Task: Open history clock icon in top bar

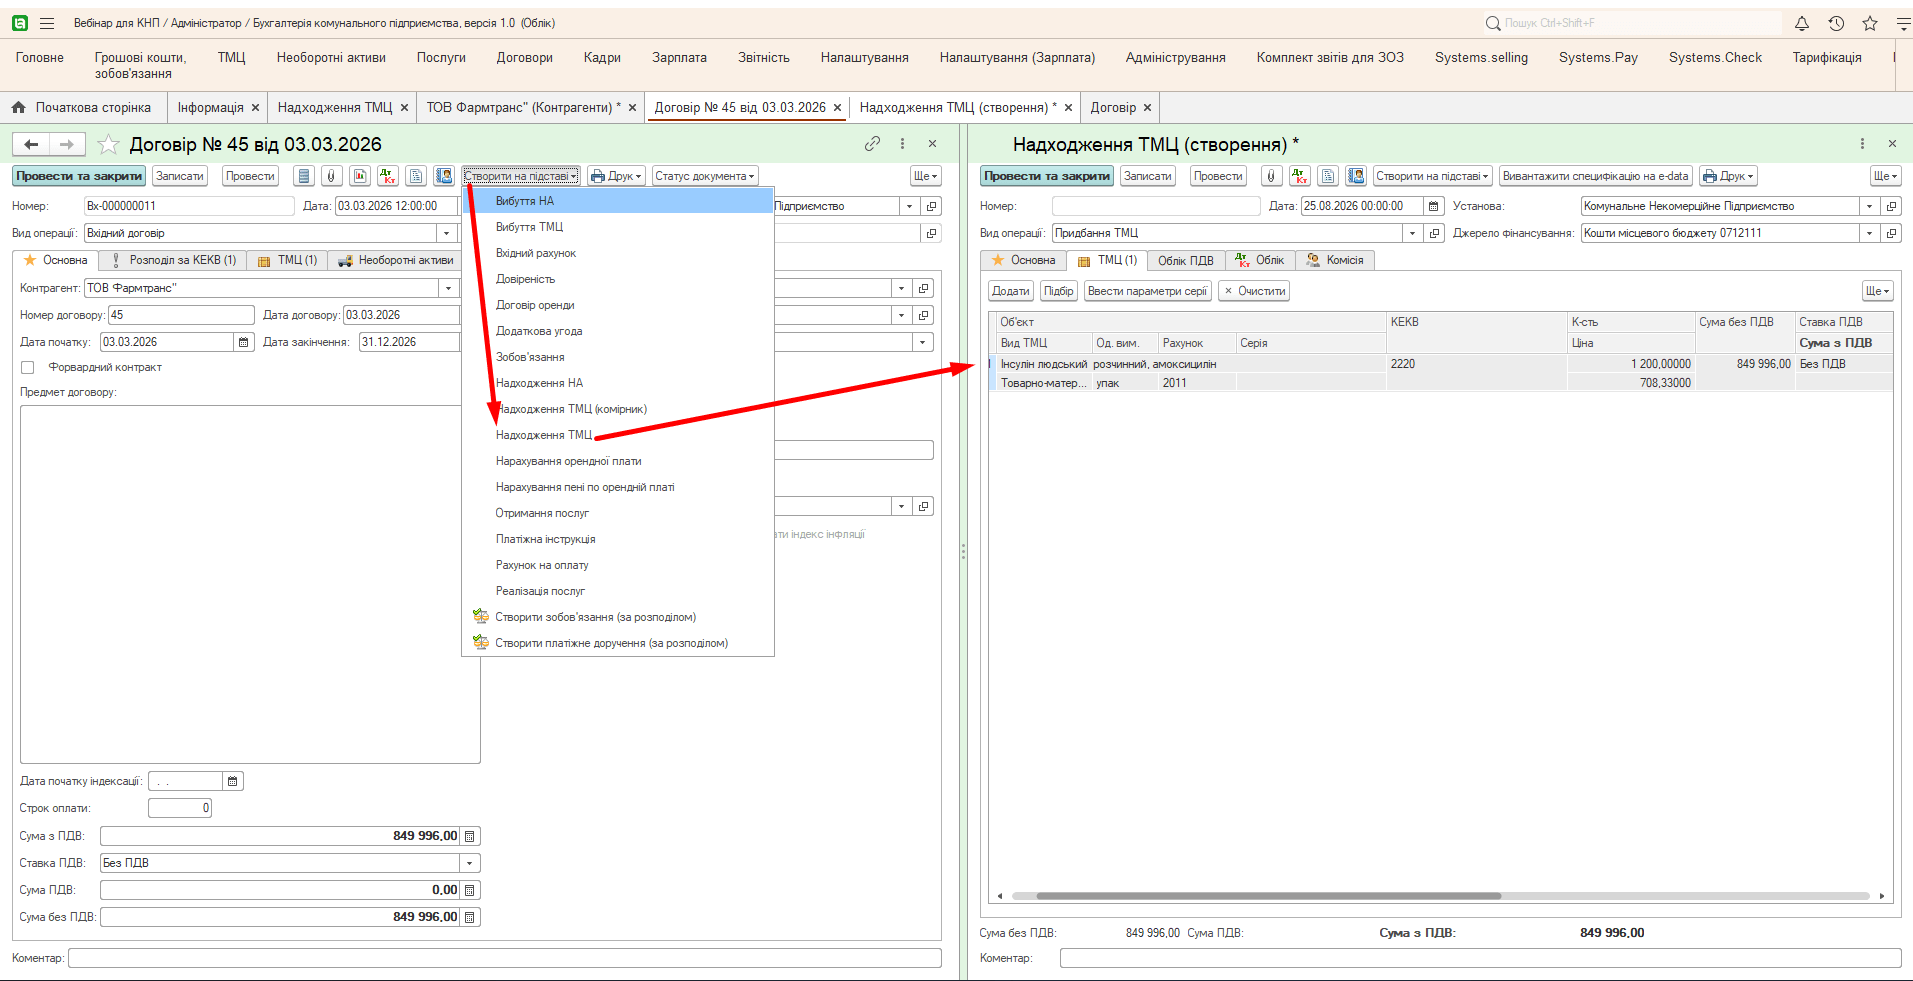Action: click(1836, 23)
